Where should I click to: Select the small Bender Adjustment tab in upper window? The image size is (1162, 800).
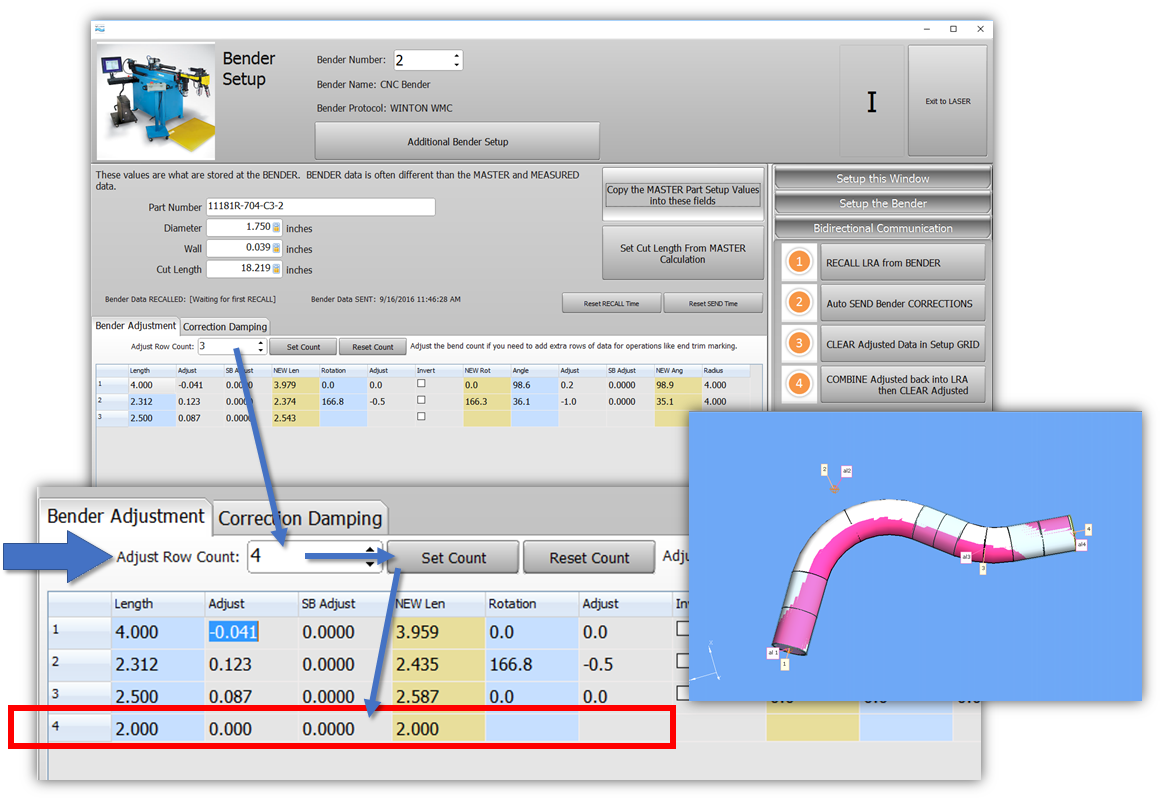[135, 326]
